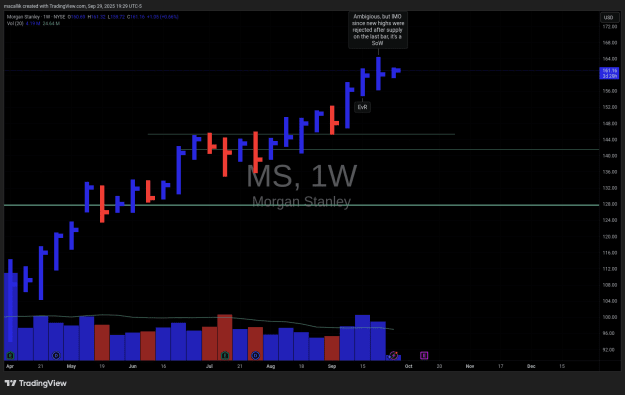This screenshot has width=625, height=395.
Task: Click the red lightning event marker
Action: (393, 355)
